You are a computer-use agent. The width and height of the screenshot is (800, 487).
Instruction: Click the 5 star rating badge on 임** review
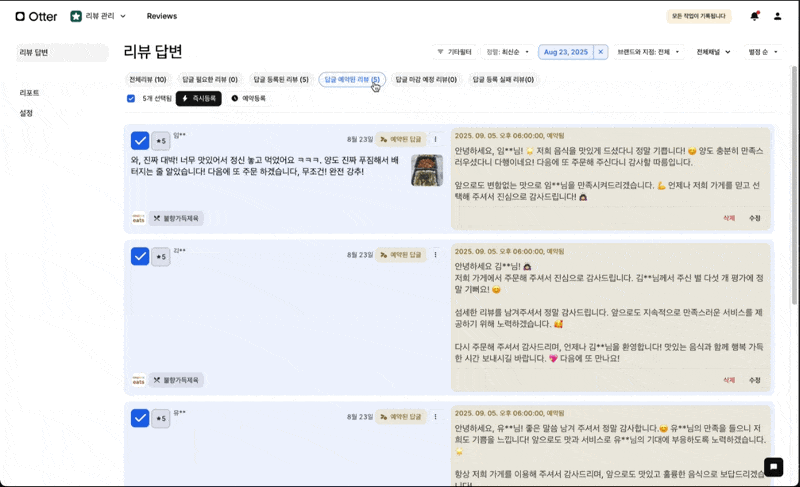(x=161, y=141)
